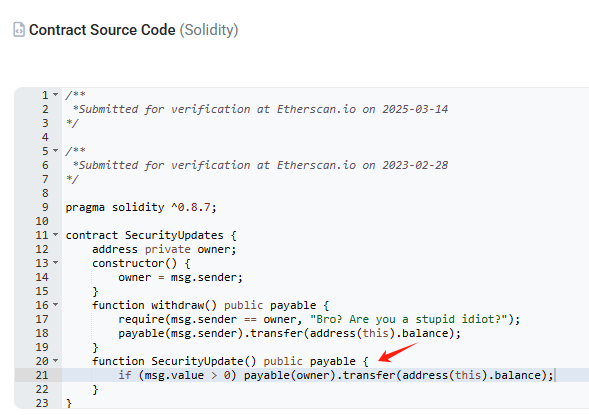Click the '*/' comment end on line 3
The image size is (589, 420).
[x=72, y=123]
